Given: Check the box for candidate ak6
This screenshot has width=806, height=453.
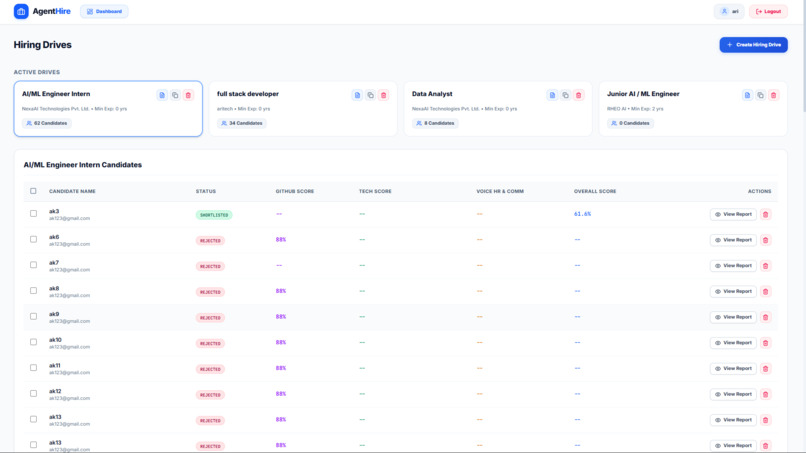Looking at the screenshot, I should point(33,239).
